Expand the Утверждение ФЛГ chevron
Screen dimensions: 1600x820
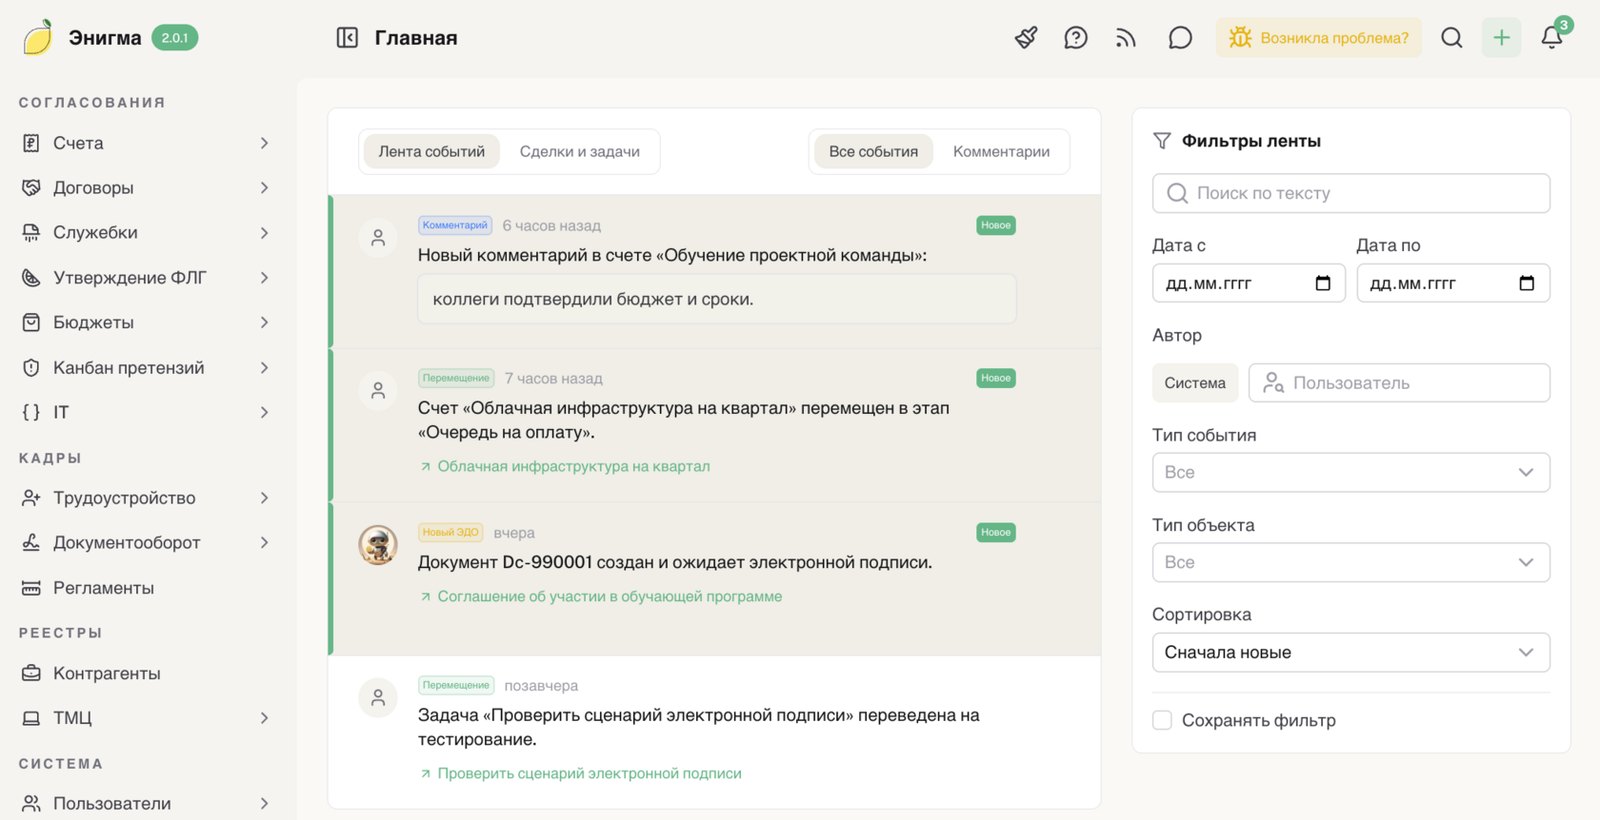(x=264, y=278)
